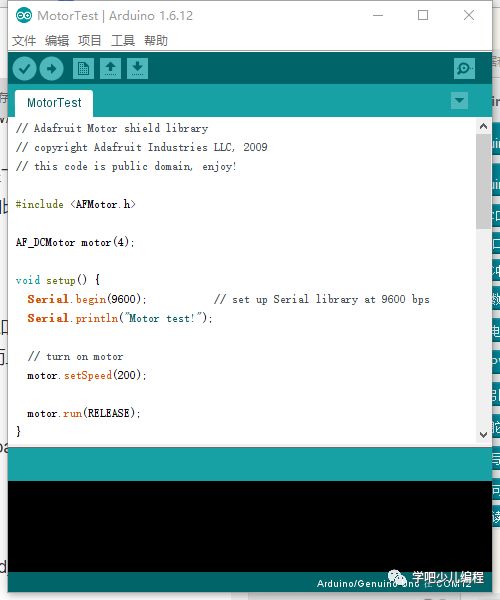Open the 文件 menu

24,40
